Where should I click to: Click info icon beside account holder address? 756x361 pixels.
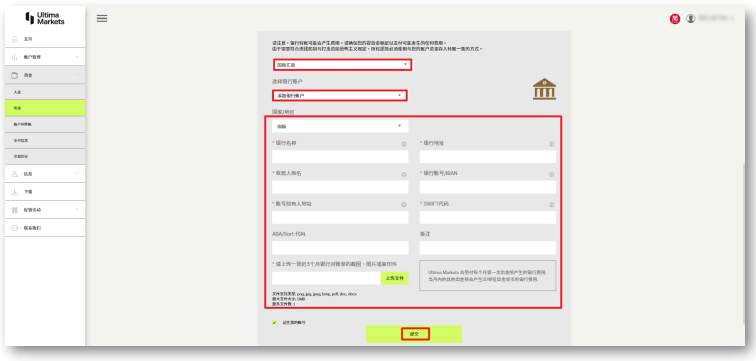(404, 205)
